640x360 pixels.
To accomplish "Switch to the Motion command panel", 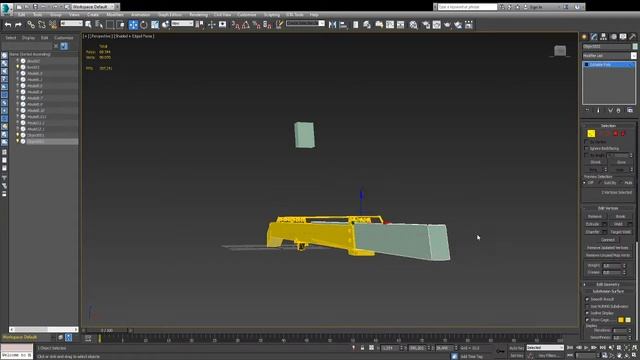I will (613, 37).
